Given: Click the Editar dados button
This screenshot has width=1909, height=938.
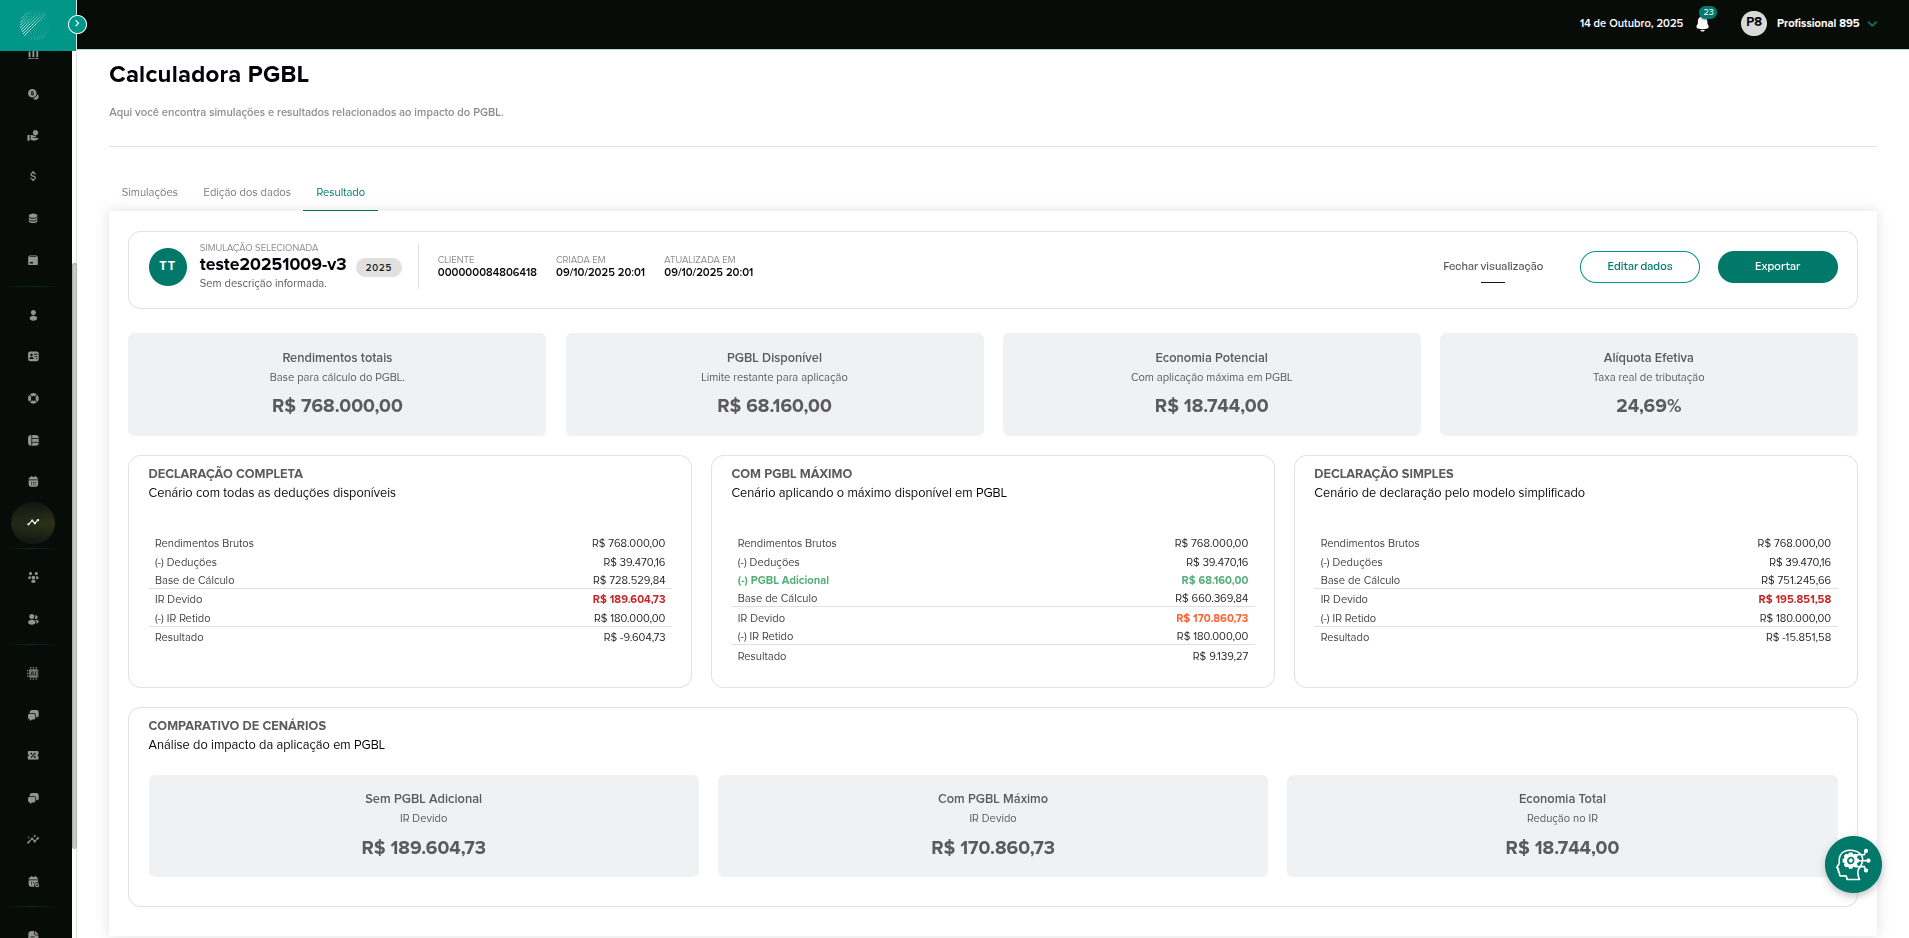Looking at the screenshot, I should [x=1639, y=267].
